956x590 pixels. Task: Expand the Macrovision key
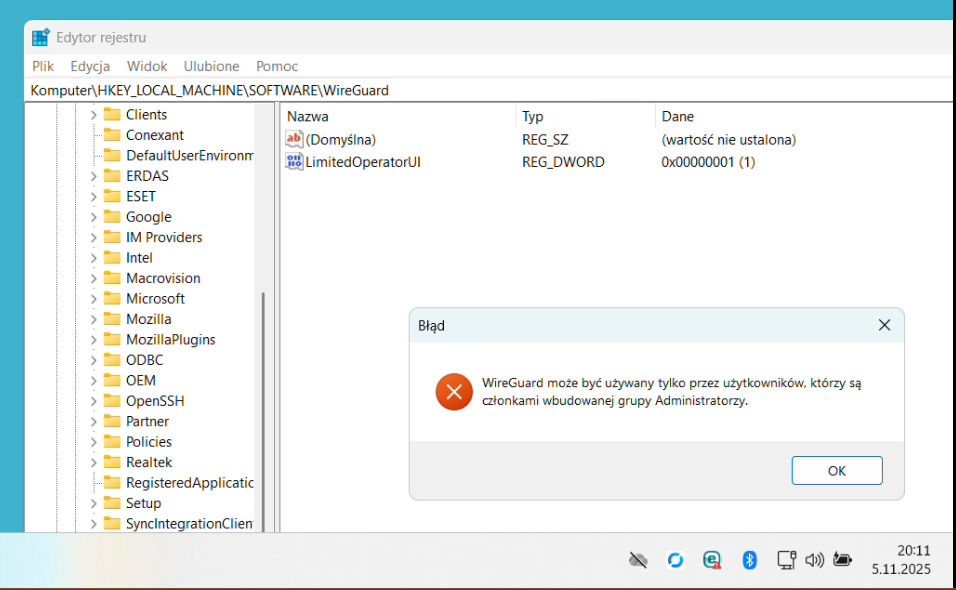(x=93, y=279)
